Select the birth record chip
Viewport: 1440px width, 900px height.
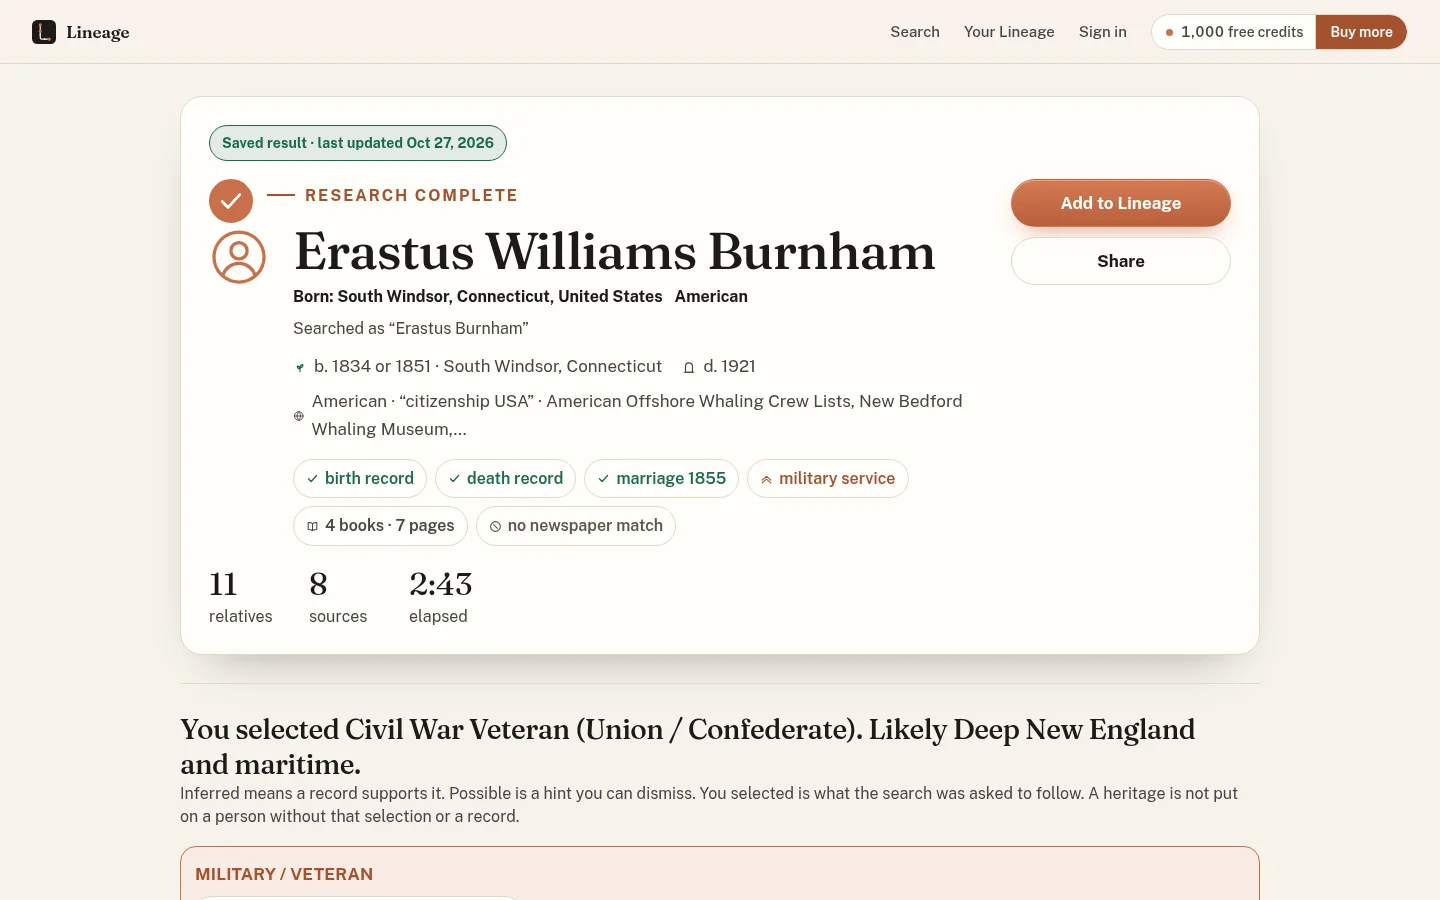click(360, 478)
